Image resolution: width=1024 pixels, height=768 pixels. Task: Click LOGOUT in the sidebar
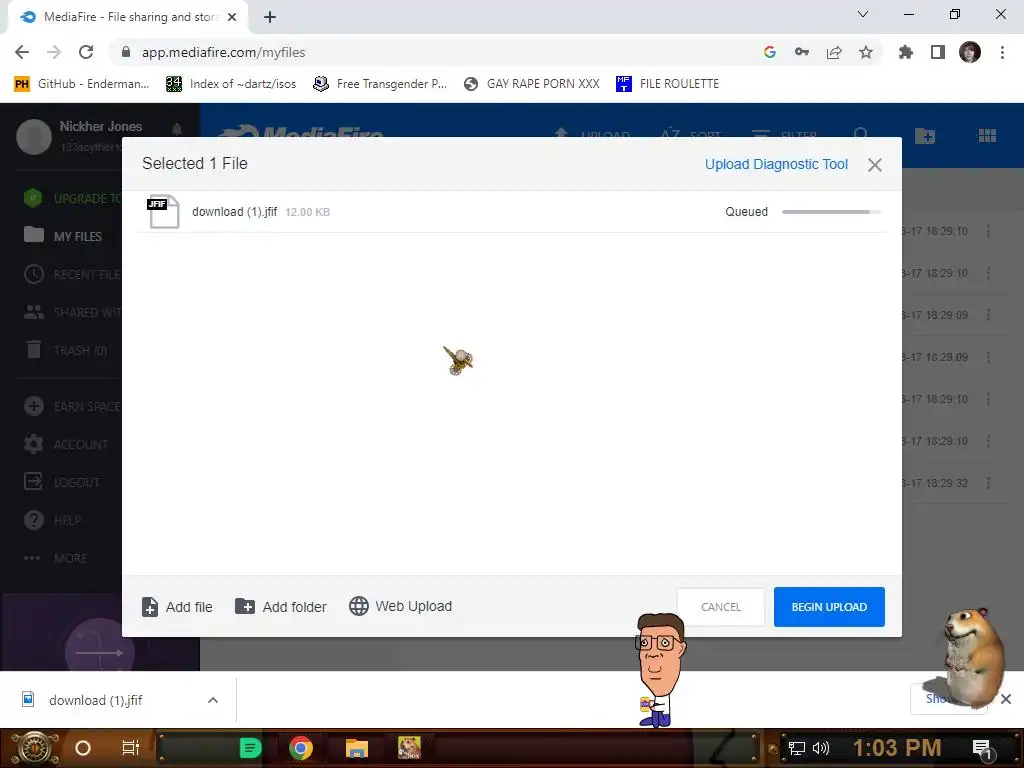click(62, 482)
